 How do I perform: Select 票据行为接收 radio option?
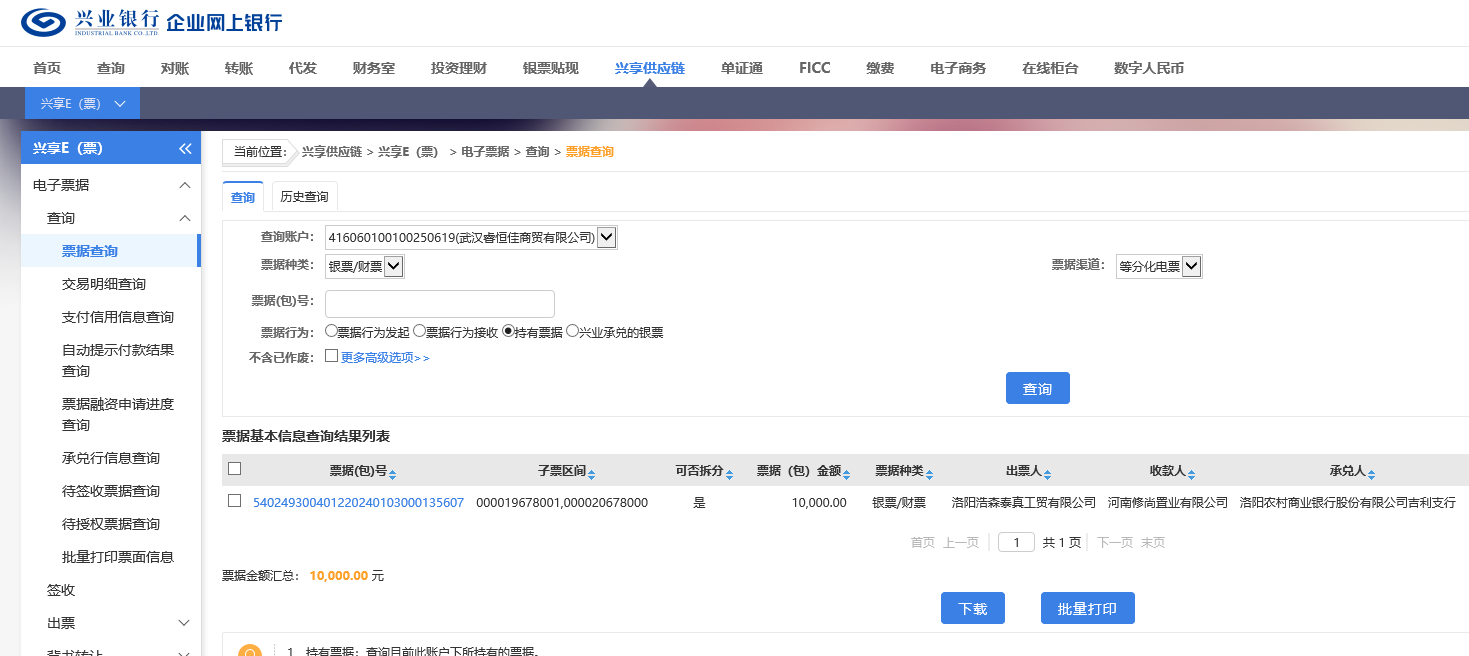tap(419, 331)
